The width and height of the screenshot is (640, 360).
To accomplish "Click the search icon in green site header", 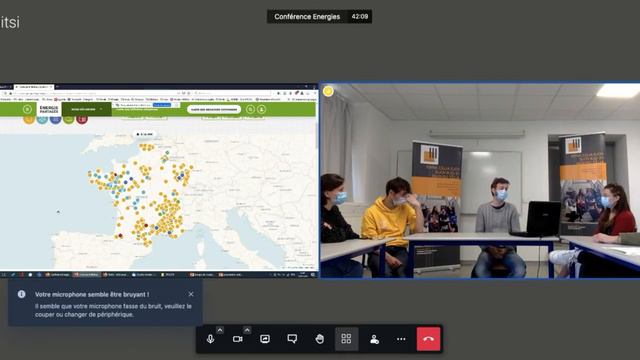I will point(250,109).
